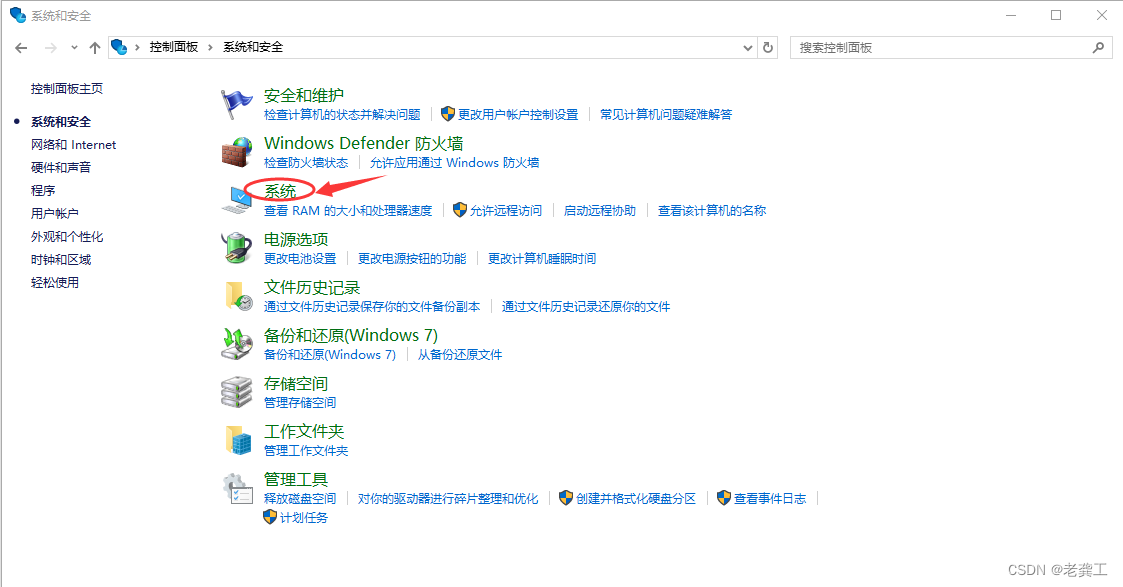Open 文件历史记录 via its history icon
Image resolution: width=1123 pixels, height=587 pixels.
point(237,294)
